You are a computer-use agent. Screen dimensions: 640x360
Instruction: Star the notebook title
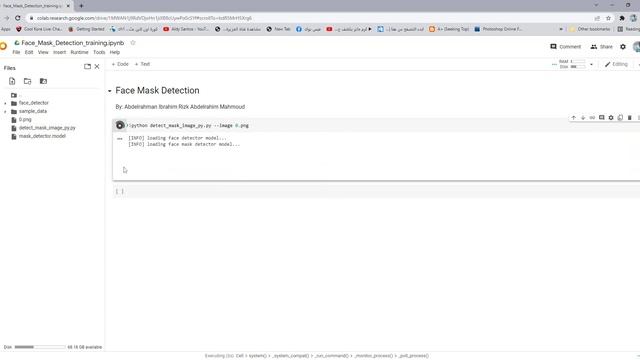pyautogui.click(x=133, y=43)
